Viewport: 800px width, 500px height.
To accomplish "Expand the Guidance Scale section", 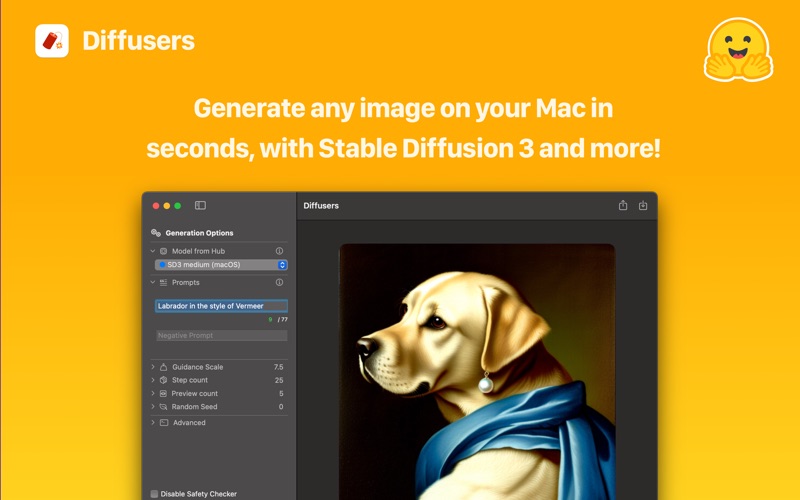I will 153,367.
